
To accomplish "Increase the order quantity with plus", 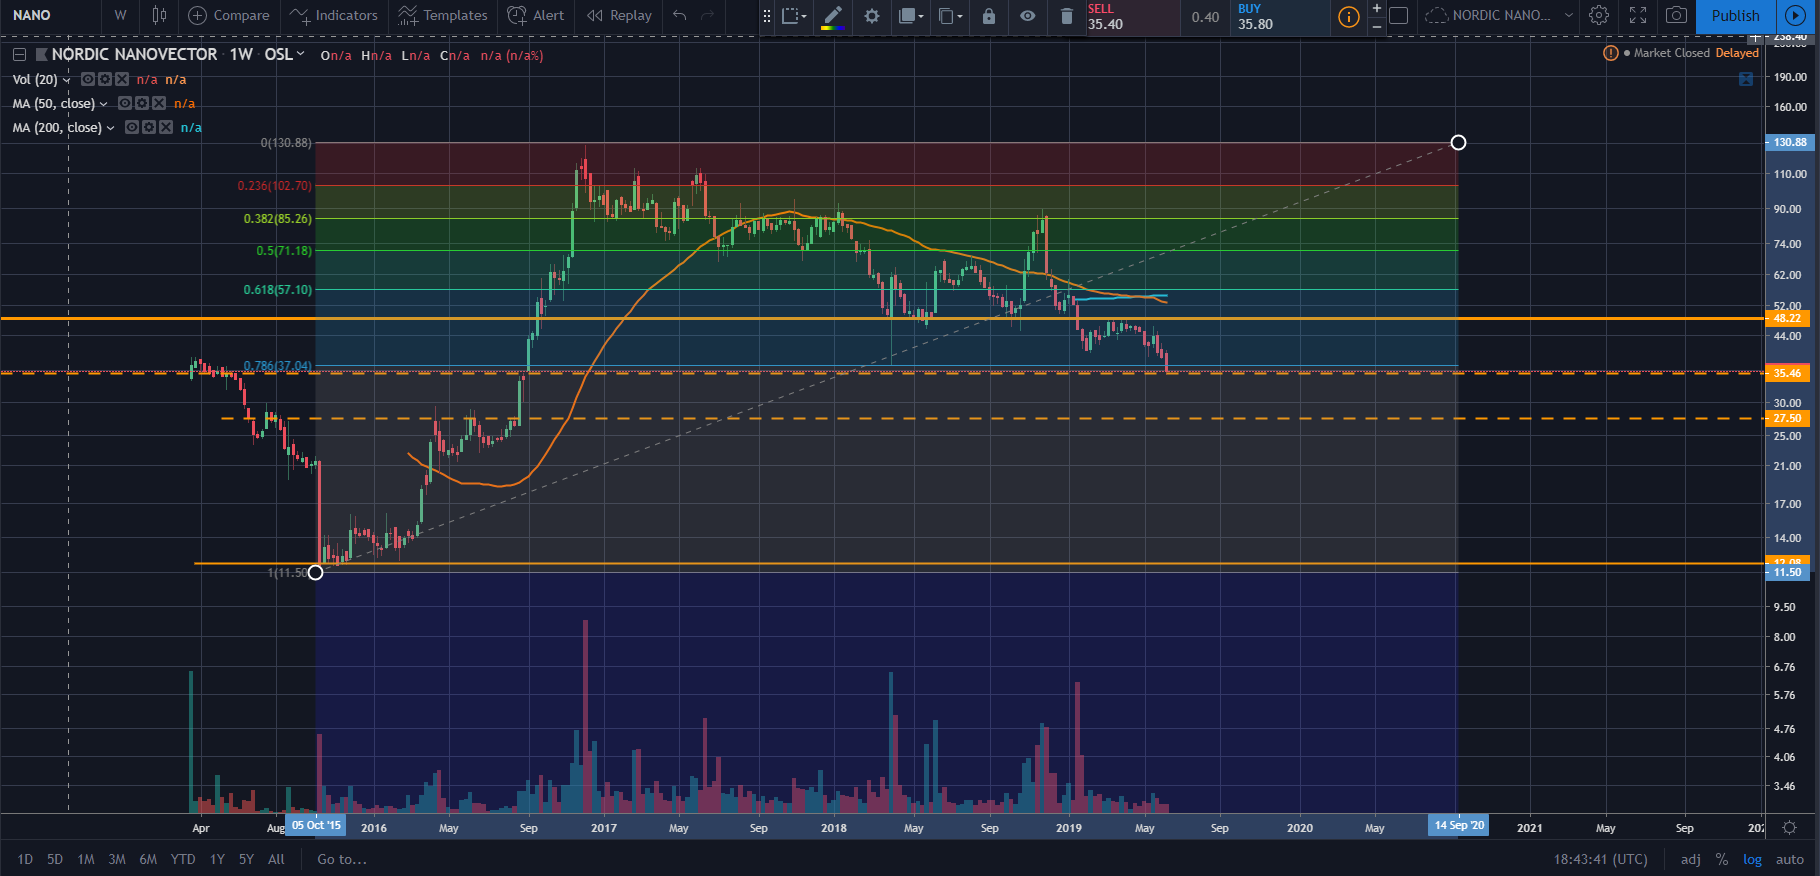I will pyautogui.click(x=1377, y=9).
